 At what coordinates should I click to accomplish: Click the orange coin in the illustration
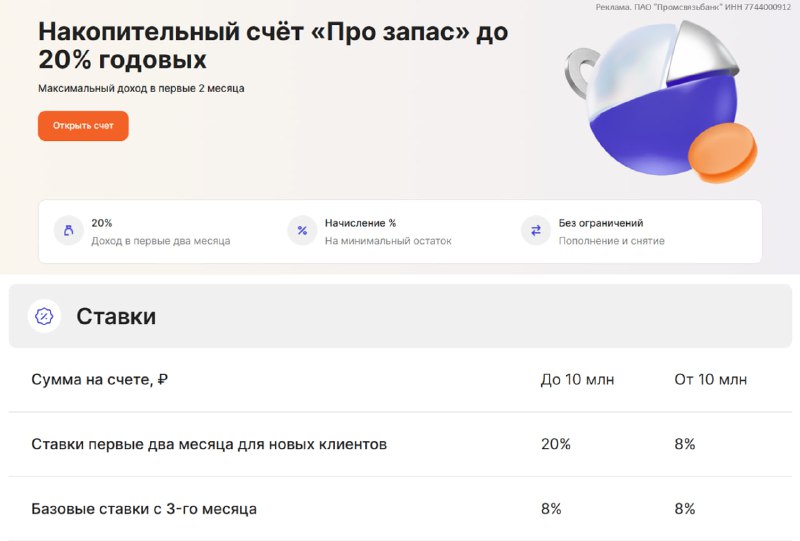pyautogui.click(x=722, y=153)
